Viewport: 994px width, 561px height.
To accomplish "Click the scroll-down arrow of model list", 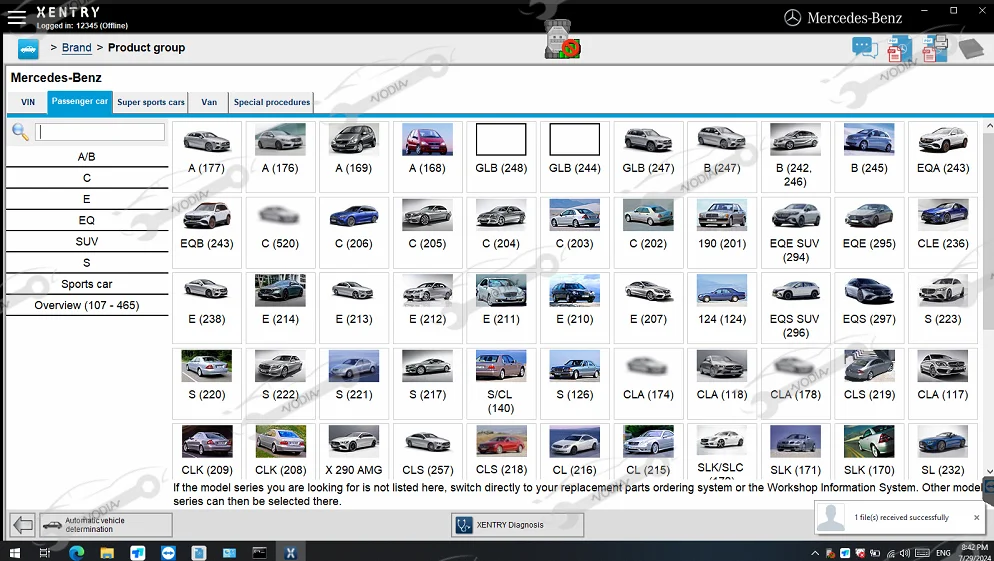I will point(989,472).
